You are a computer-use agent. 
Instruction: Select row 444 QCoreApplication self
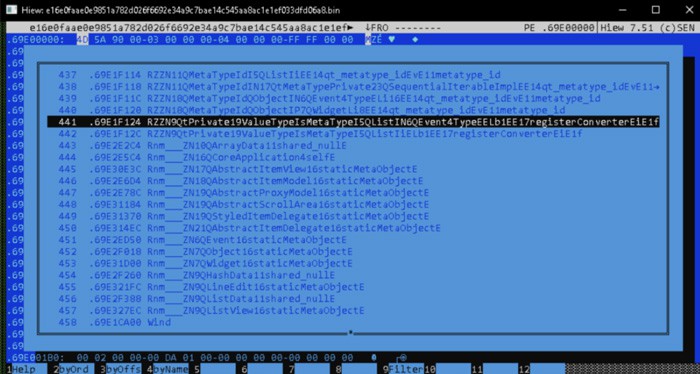point(353,157)
